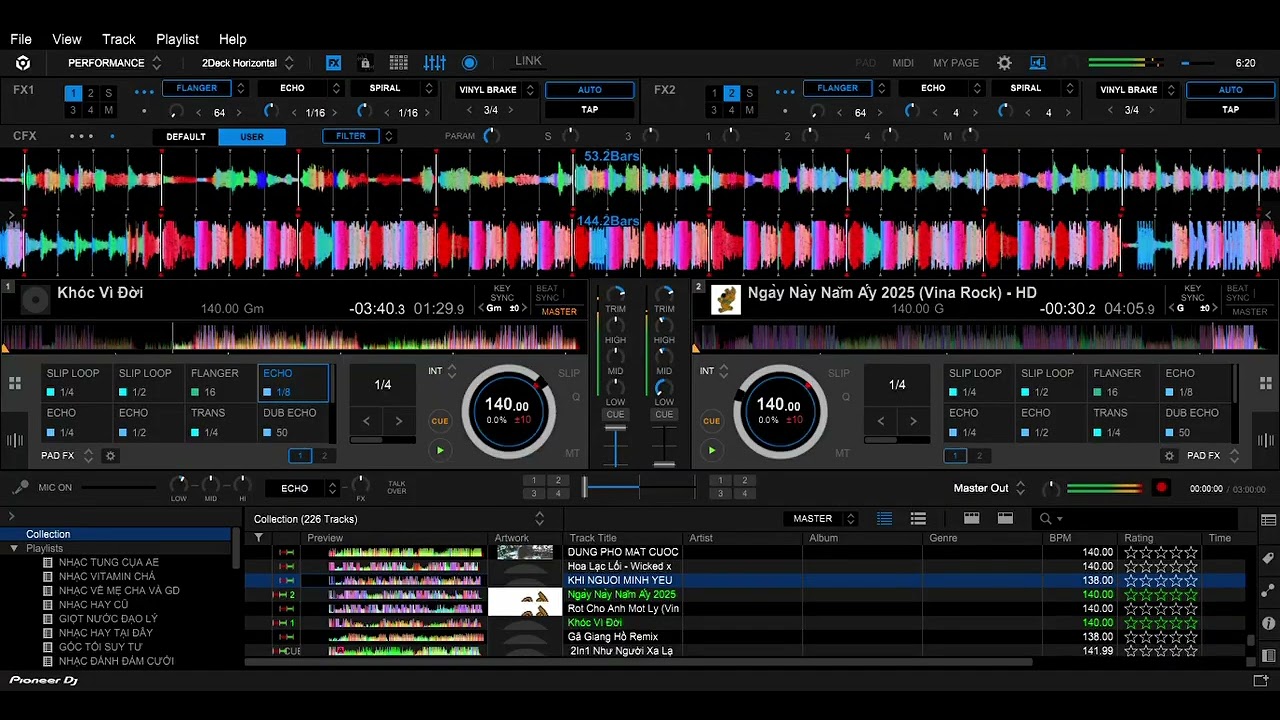1280x720 pixels.
Task: Select playlist NHẠC VITAMIN CHÁ
Action: pos(107,576)
